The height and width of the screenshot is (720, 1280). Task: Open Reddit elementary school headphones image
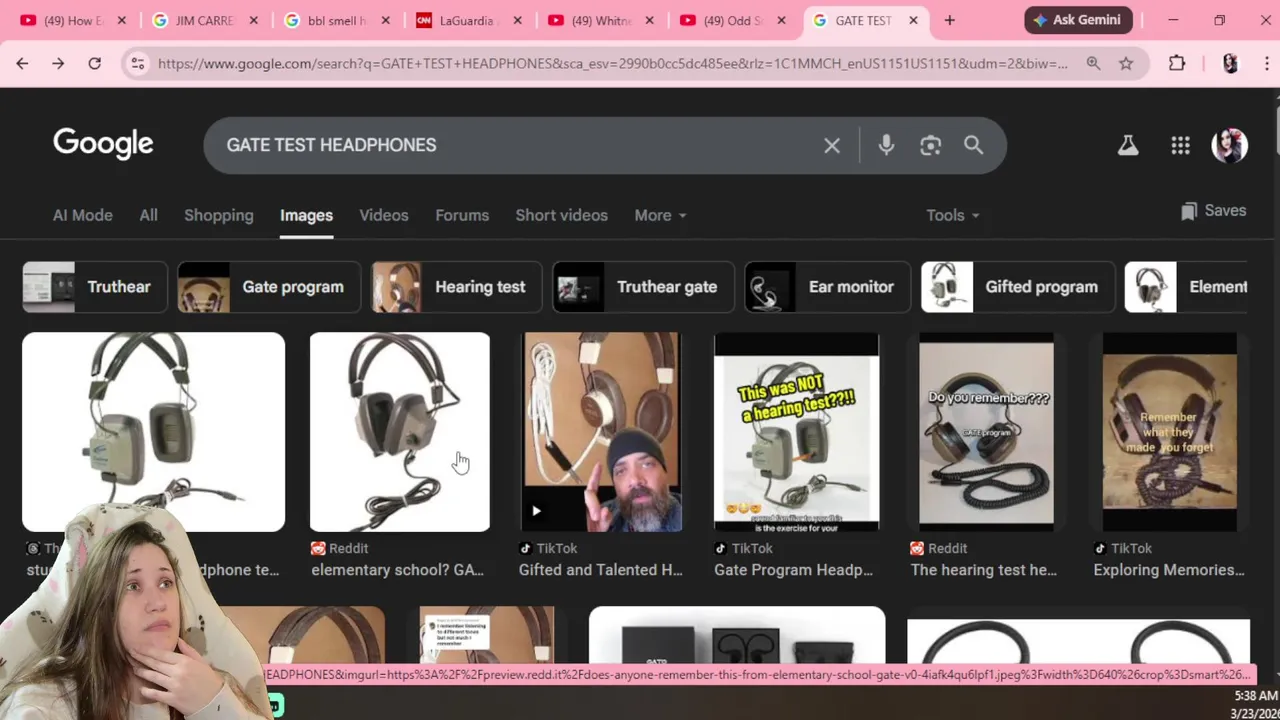[x=399, y=431]
